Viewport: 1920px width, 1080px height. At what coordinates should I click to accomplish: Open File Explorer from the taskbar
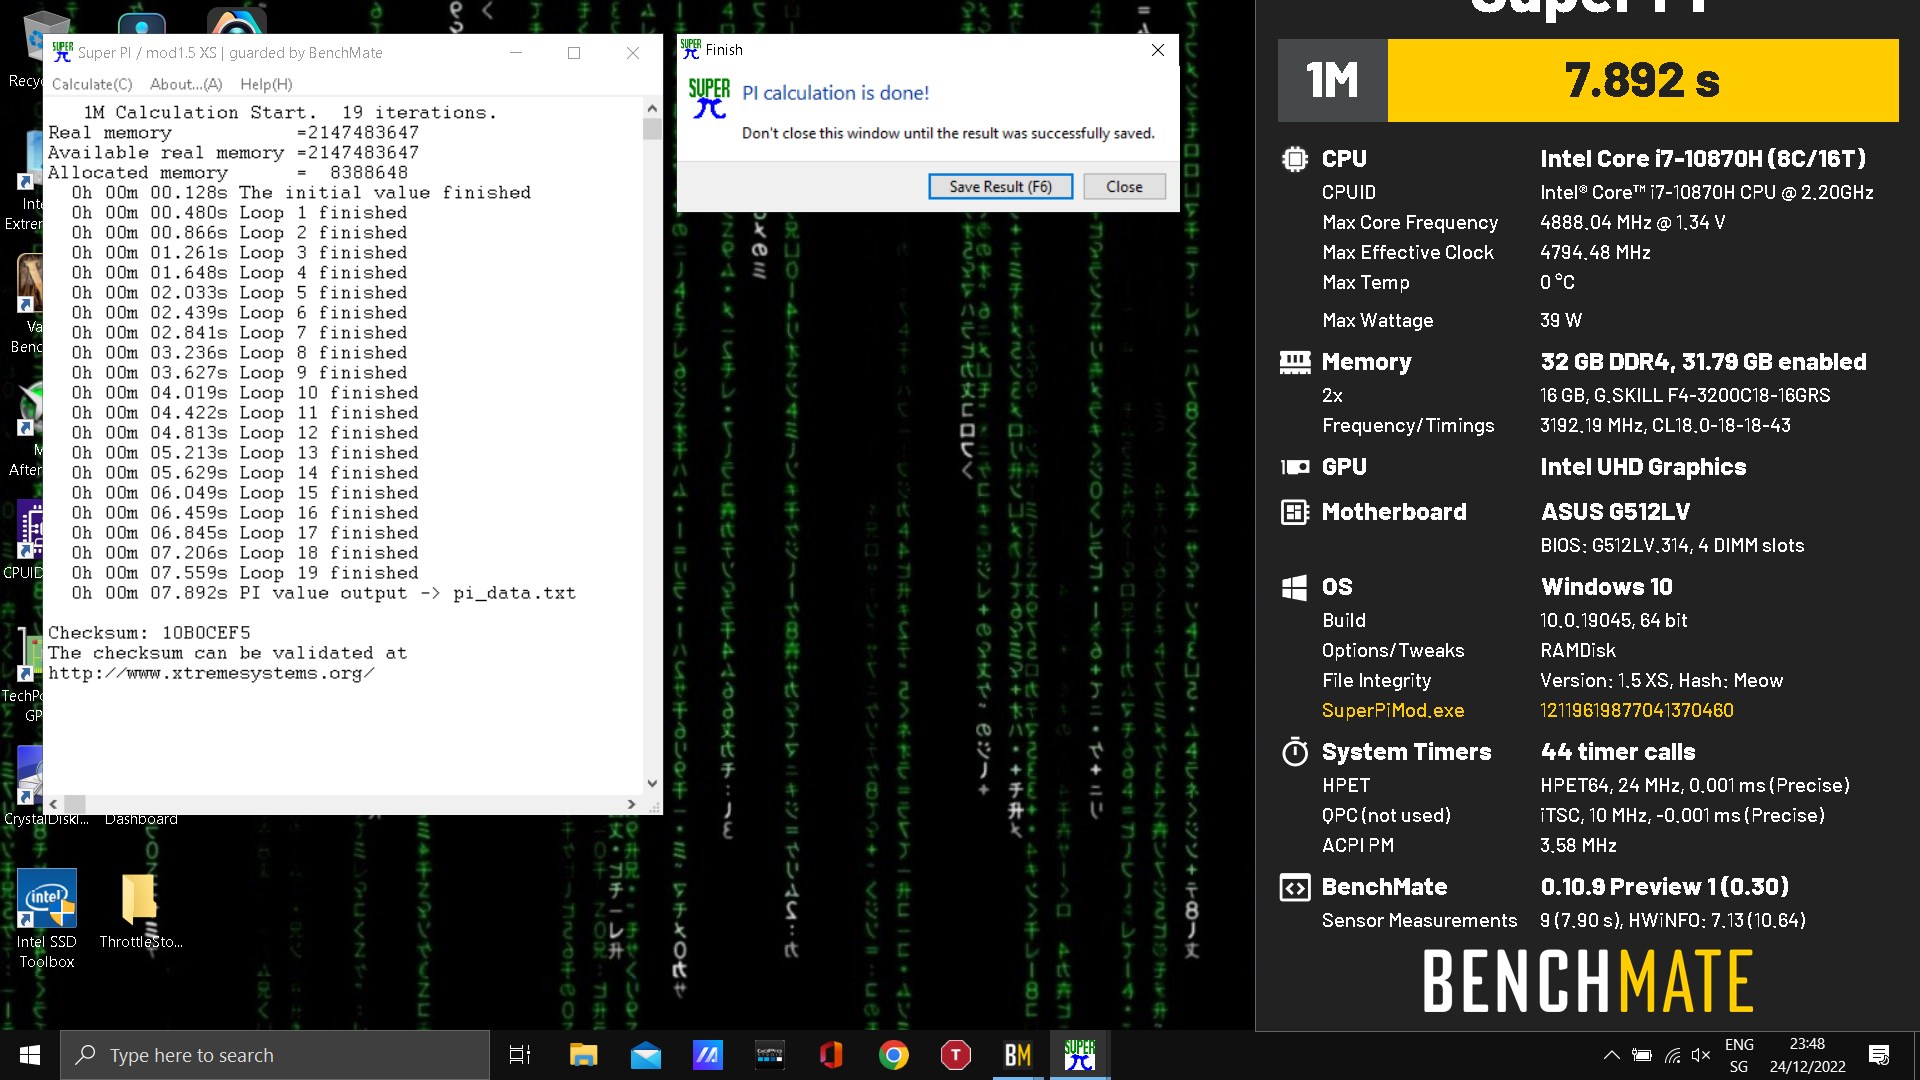tap(583, 1055)
